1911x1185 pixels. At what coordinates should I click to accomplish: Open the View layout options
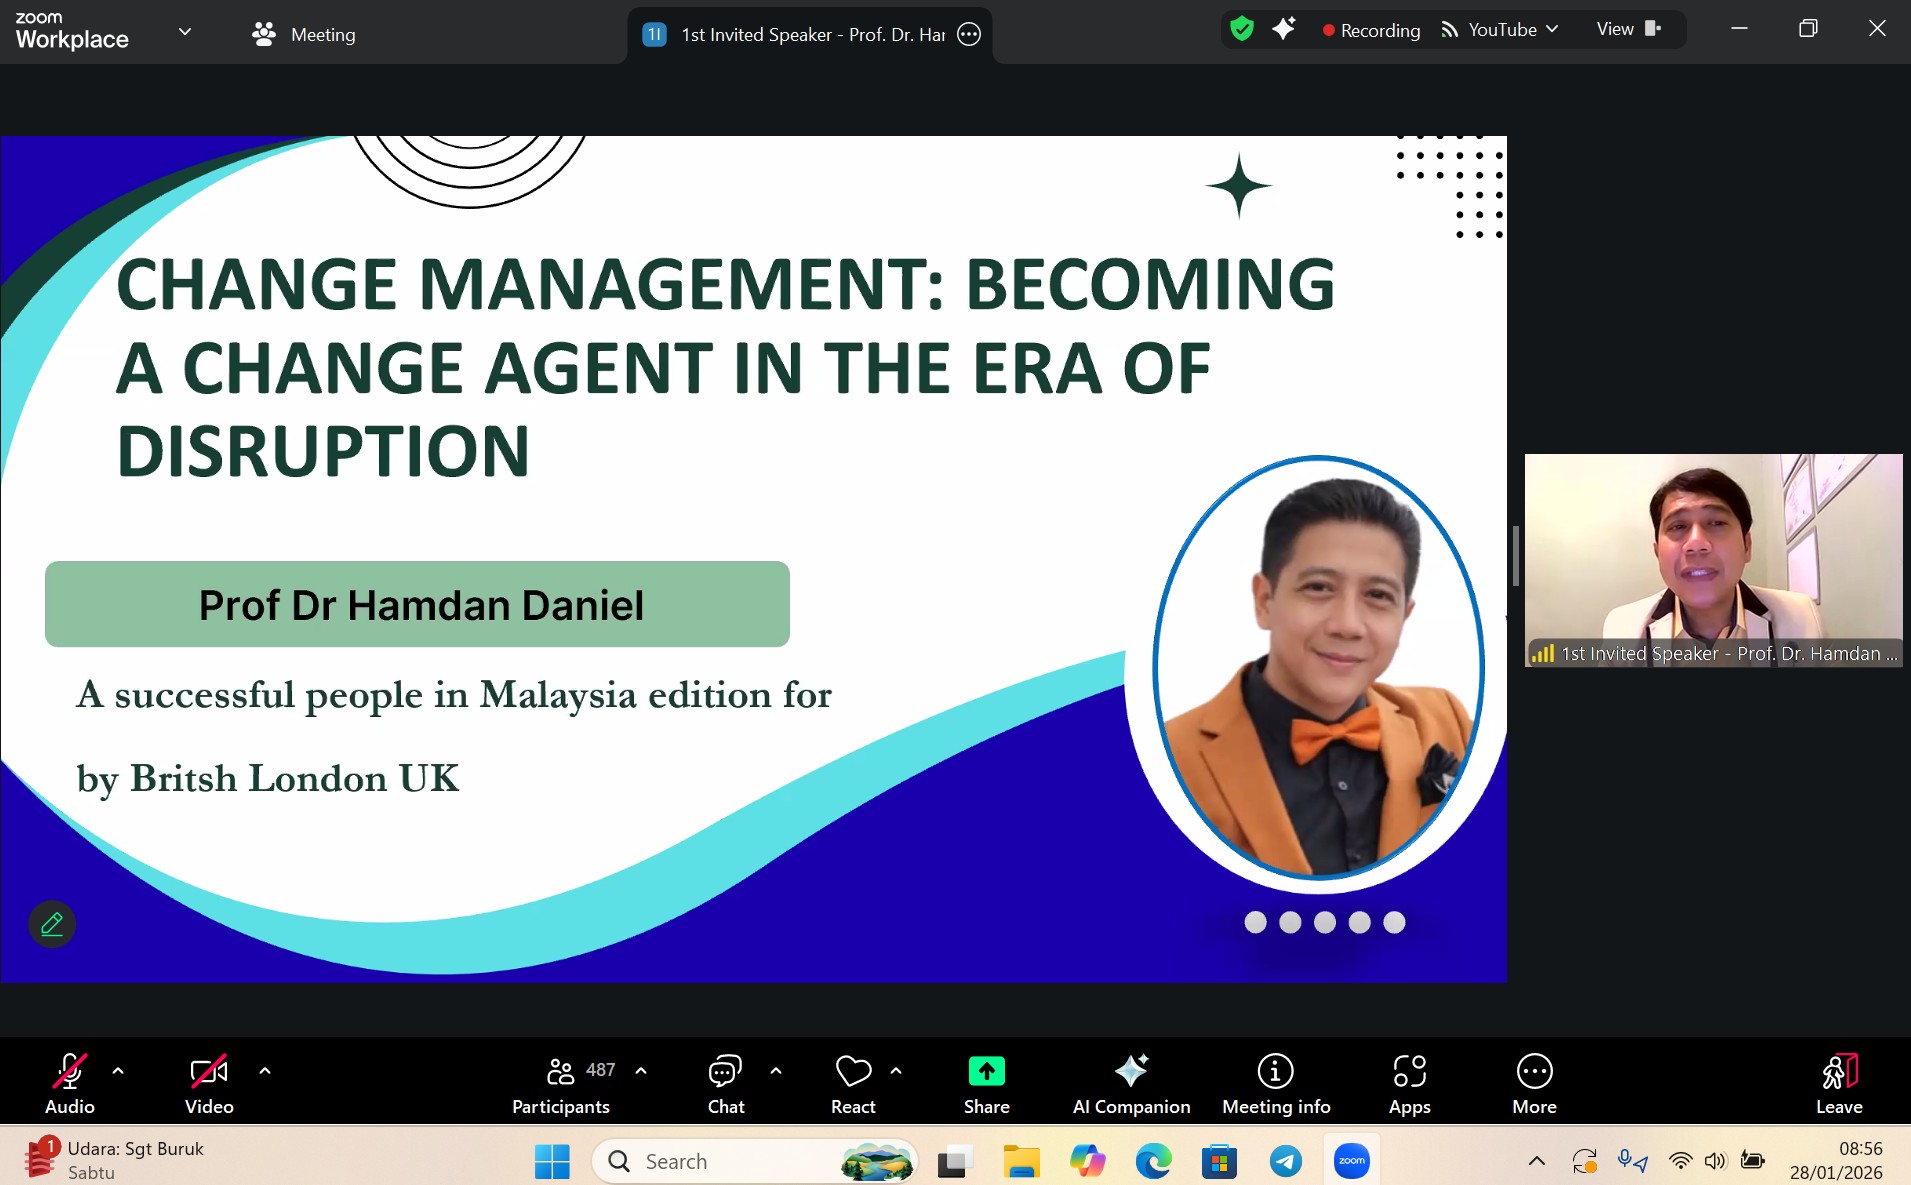click(1627, 29)
